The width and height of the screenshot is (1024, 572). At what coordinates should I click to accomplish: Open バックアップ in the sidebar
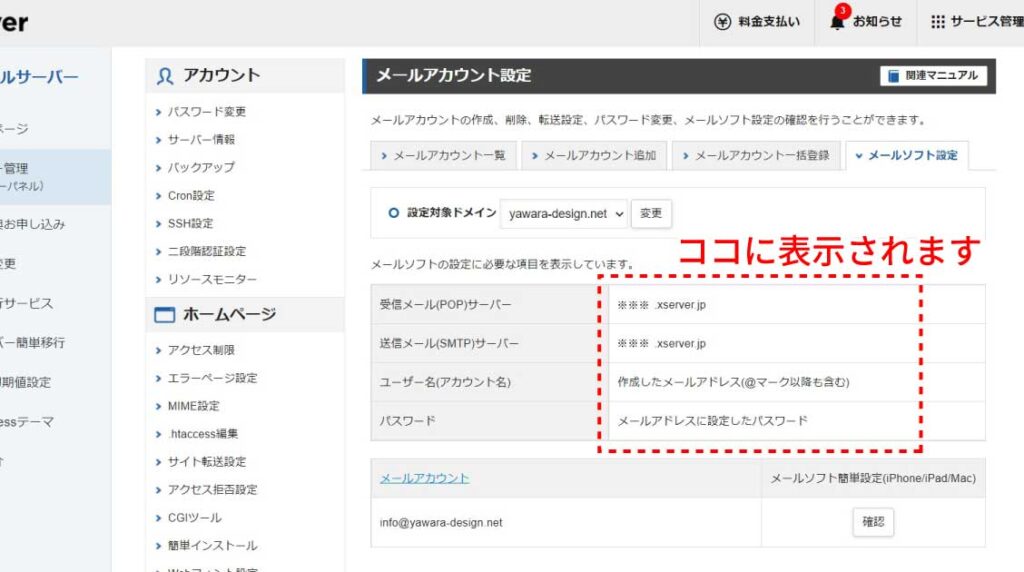click(x=201, y=167)
